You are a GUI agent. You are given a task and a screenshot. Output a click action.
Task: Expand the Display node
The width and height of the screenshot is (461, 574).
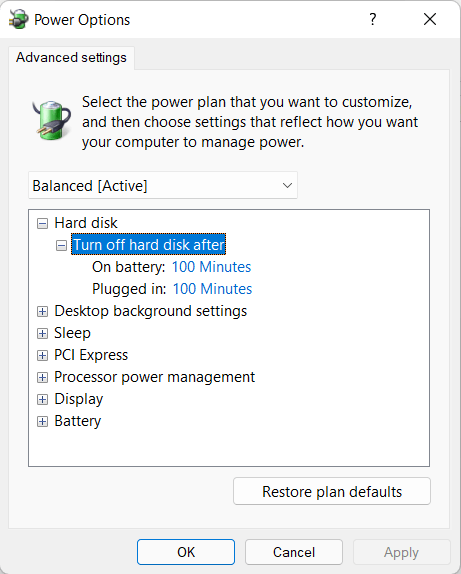42,399
